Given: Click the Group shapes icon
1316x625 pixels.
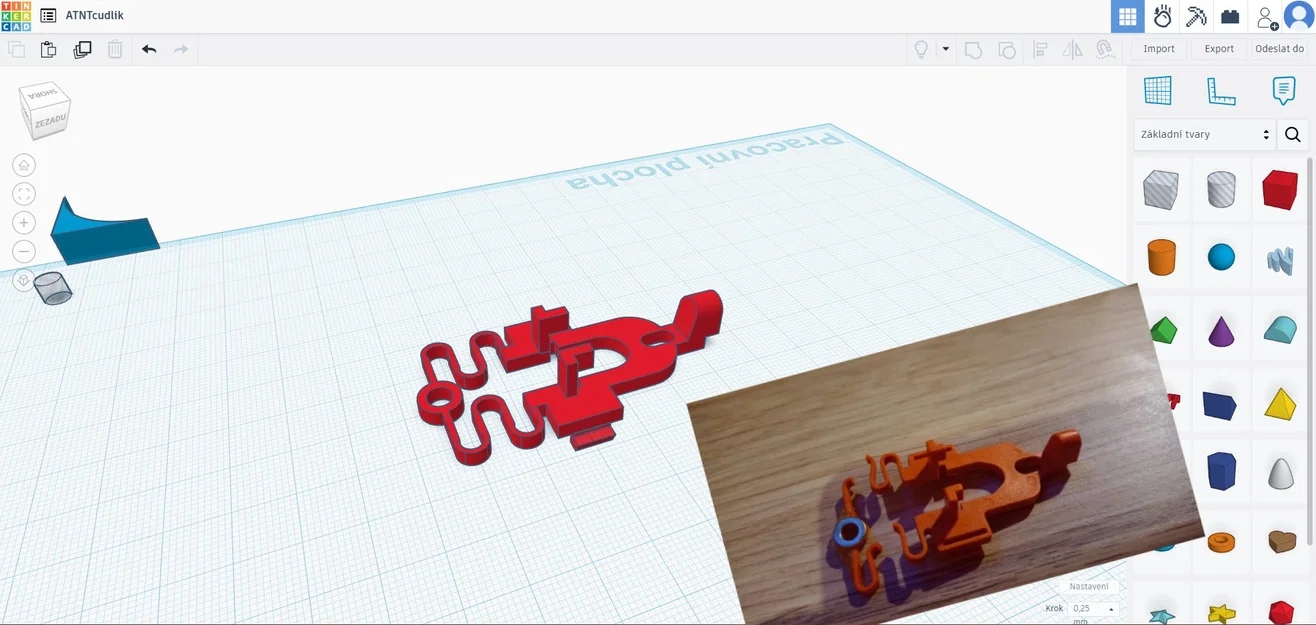Looking at the screenshot, I should pos(973,49).
